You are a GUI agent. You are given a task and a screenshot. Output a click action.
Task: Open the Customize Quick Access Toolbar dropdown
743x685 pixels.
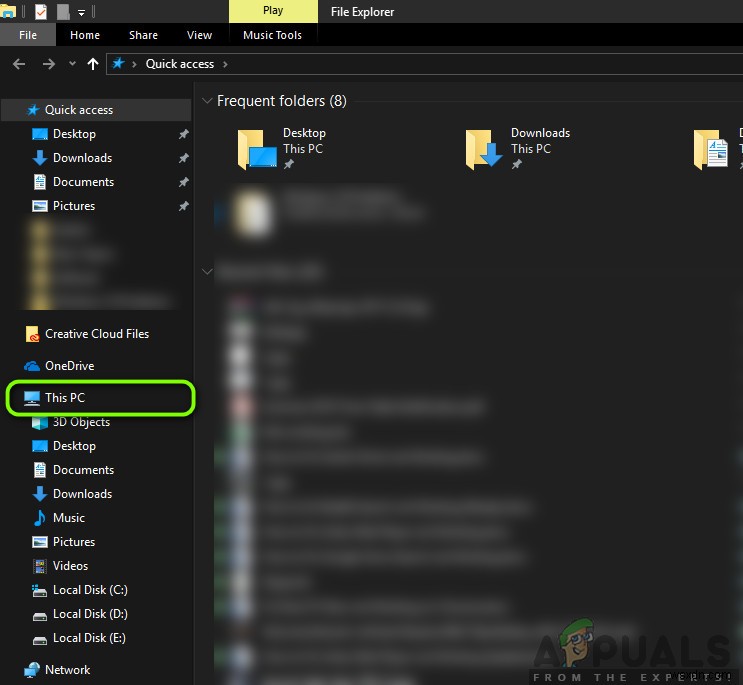pyautogui.click(x=82, y=12)
